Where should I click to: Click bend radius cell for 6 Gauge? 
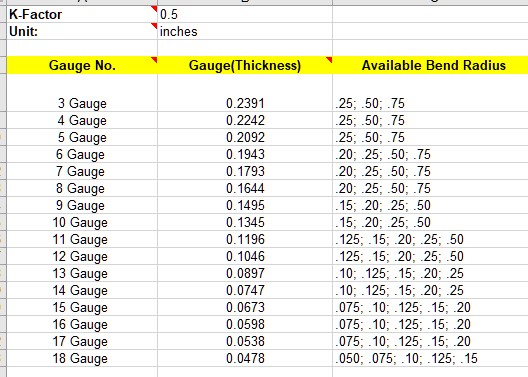[x=430, y=154]
